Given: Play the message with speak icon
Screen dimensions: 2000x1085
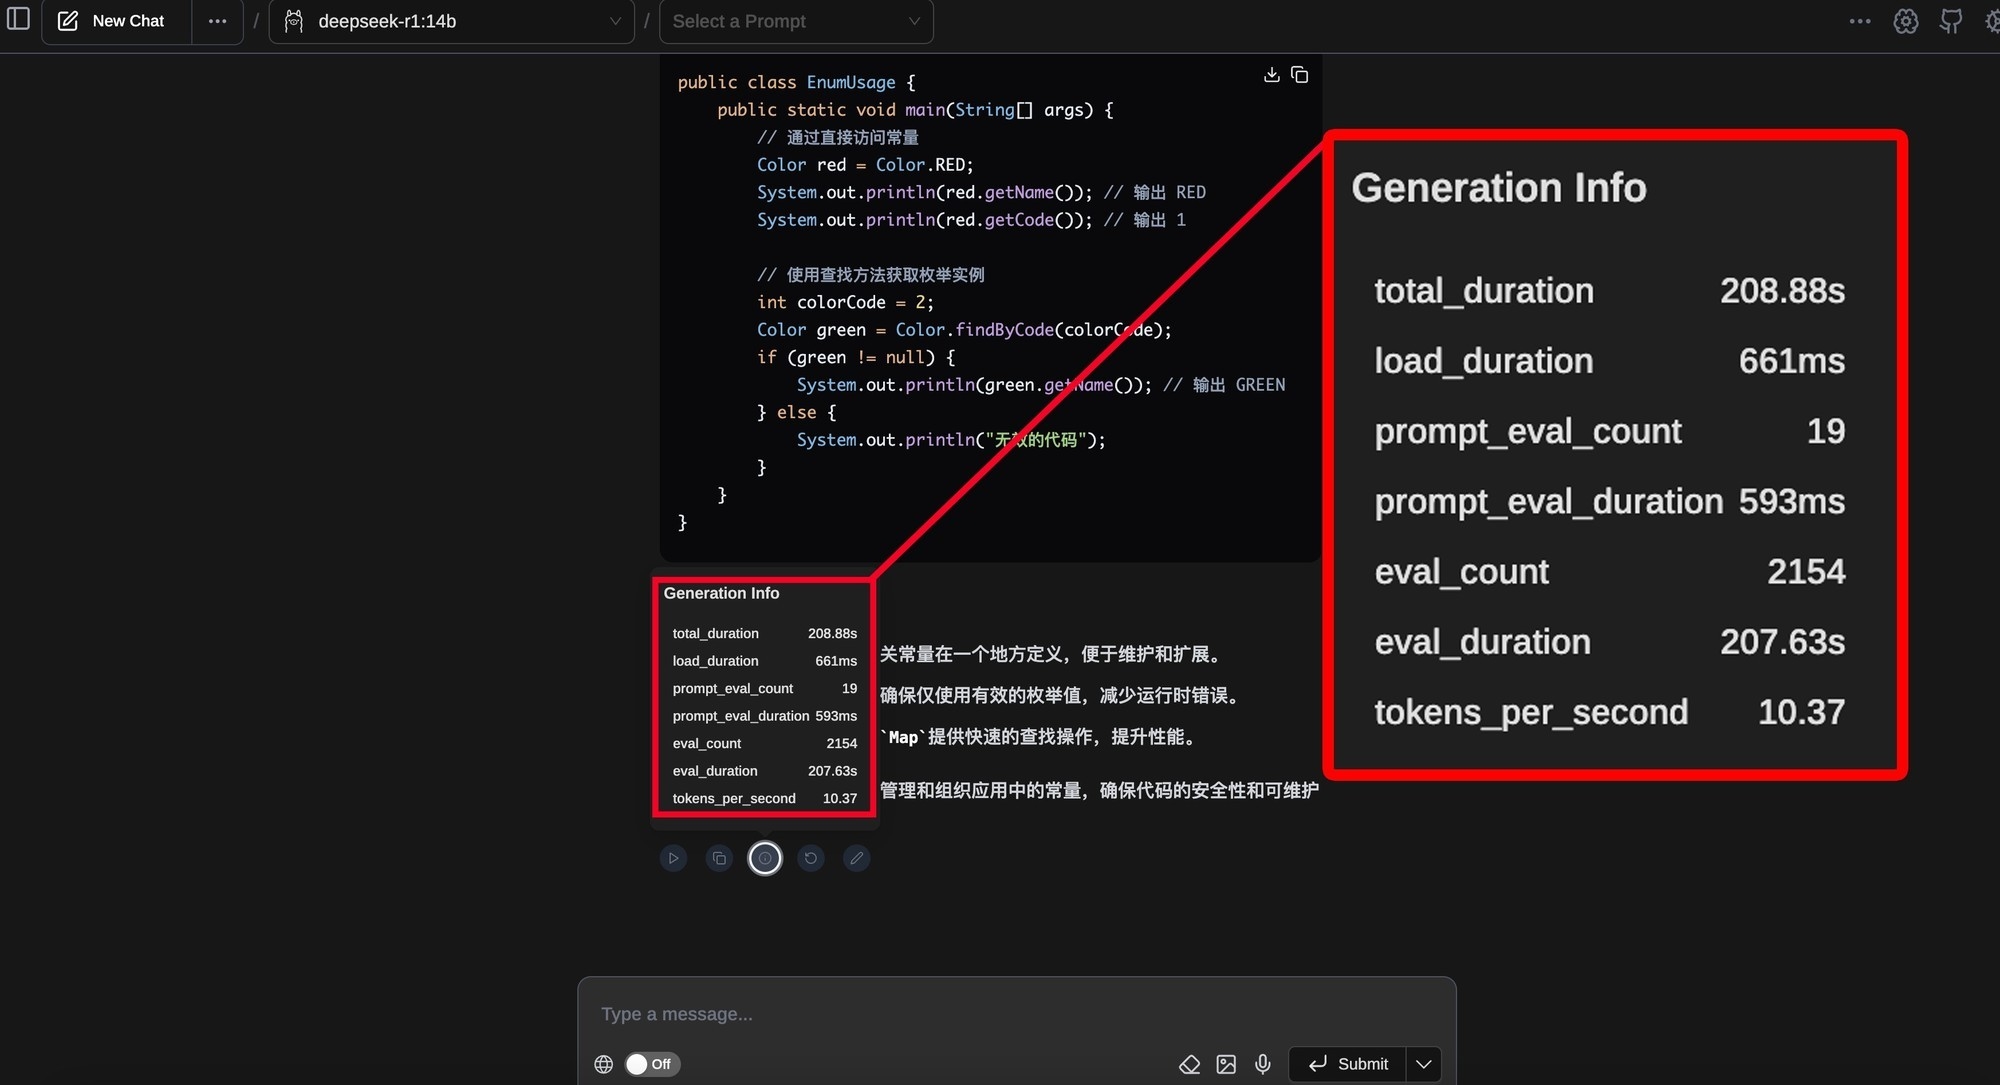Looking at the screenshot, I should (673, 858).
